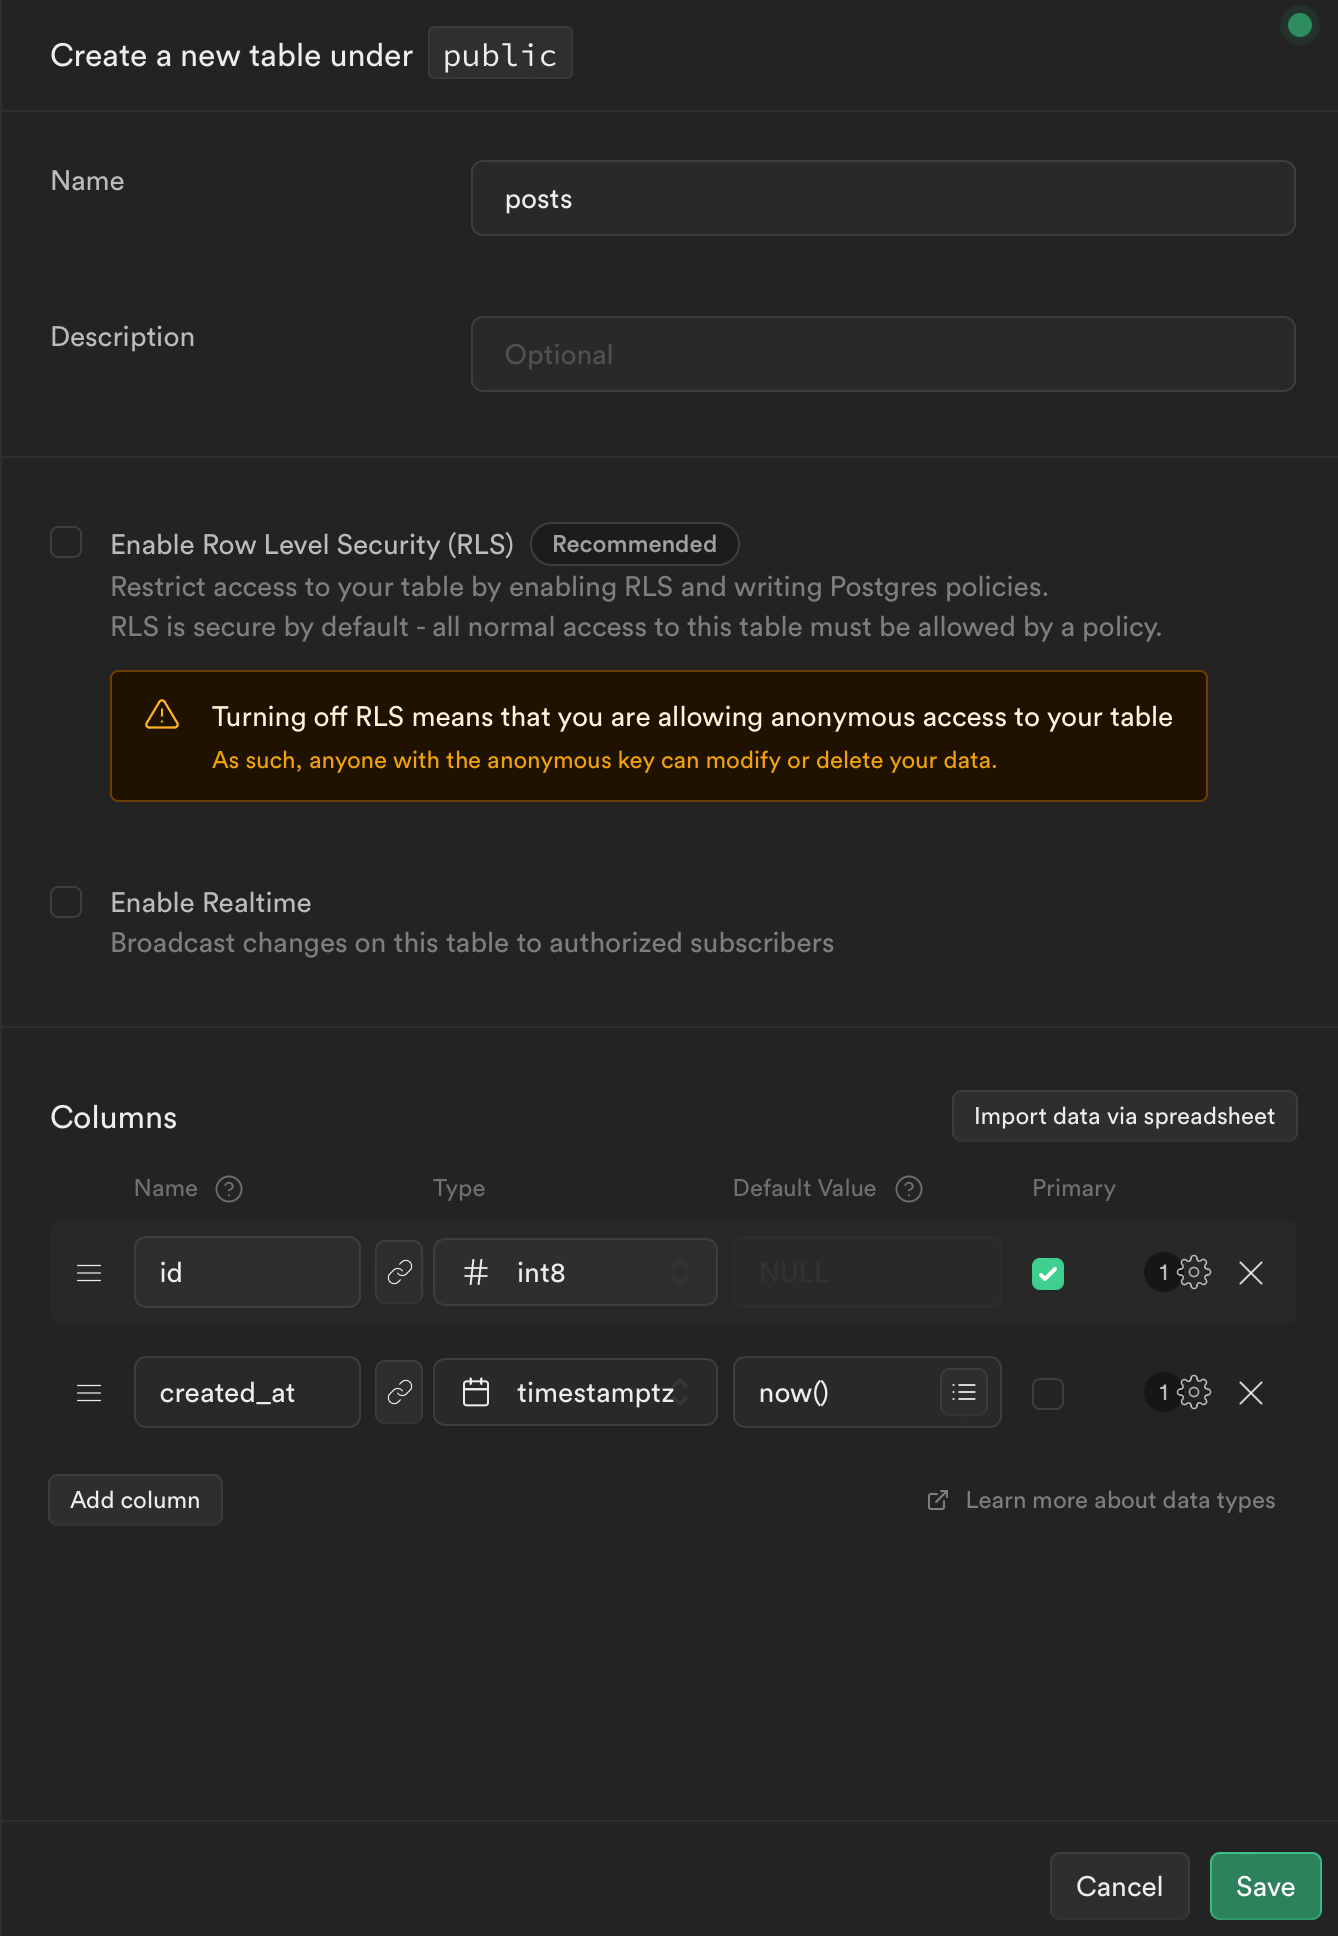Open the timestamptz type dropdown for created_at
The width and height of the screenshot is (1338, 1936).
click(575, 1392)
